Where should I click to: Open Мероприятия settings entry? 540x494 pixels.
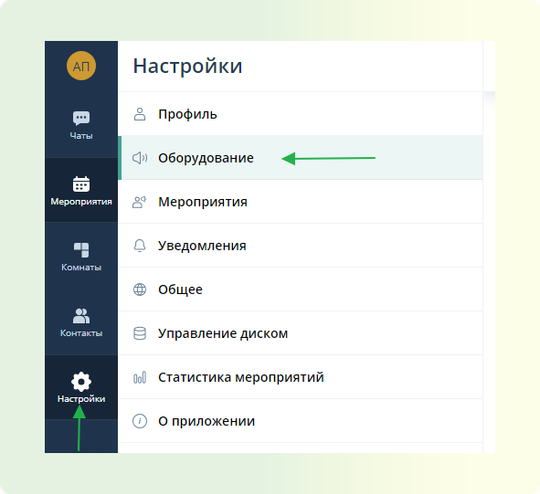300,202
